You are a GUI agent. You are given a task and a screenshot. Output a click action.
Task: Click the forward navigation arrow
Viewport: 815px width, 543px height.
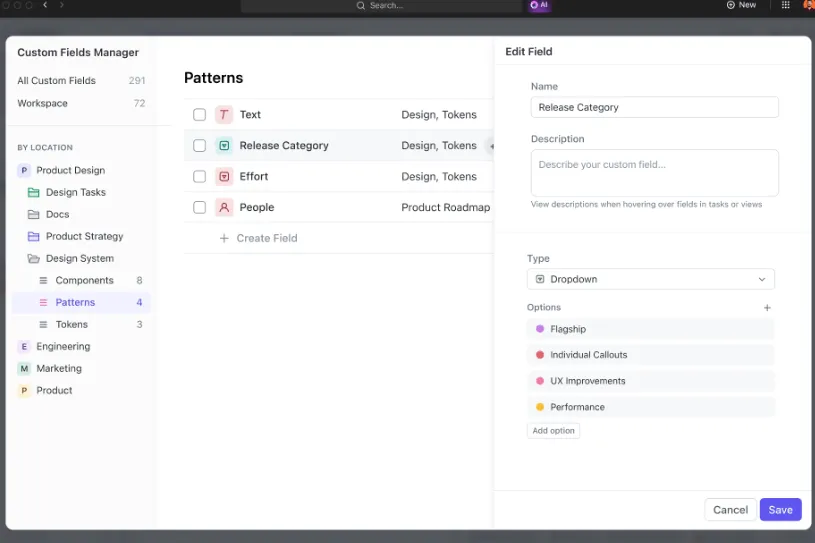click(x=61, y=5)
